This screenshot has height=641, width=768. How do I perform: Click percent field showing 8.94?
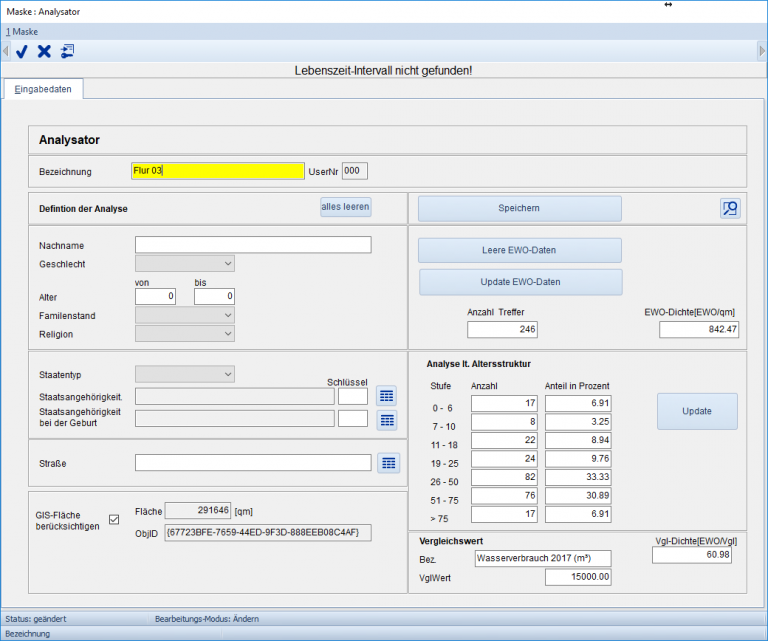tap(578, 441)
